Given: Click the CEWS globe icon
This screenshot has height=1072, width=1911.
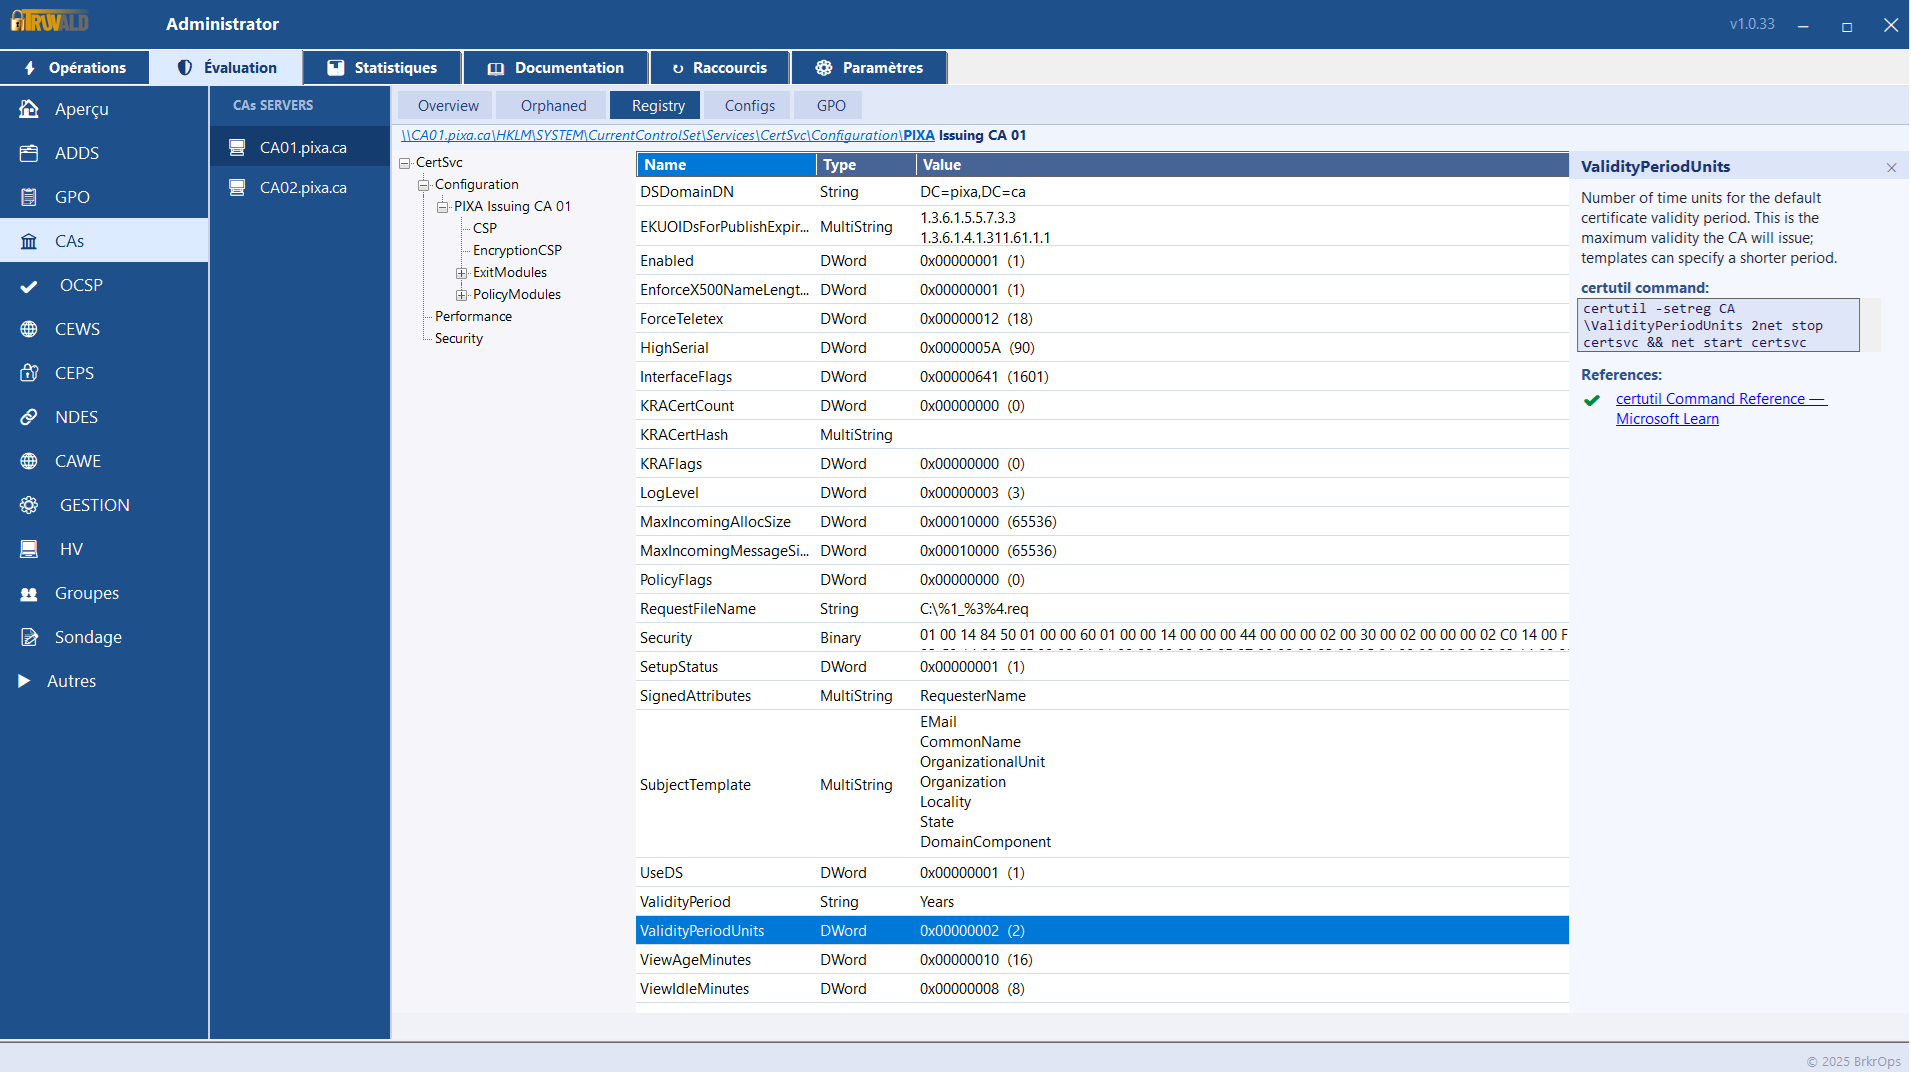Looking at the screenshot, I should (29, 329).
